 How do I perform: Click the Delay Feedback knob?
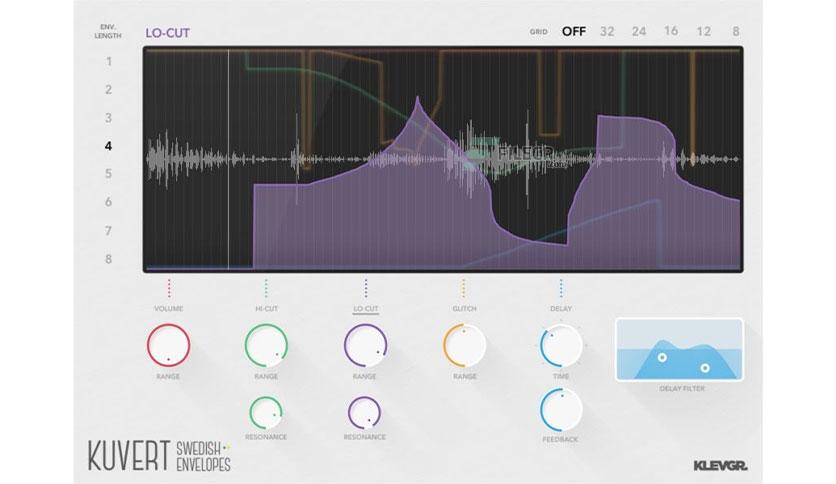click(561, 410)
